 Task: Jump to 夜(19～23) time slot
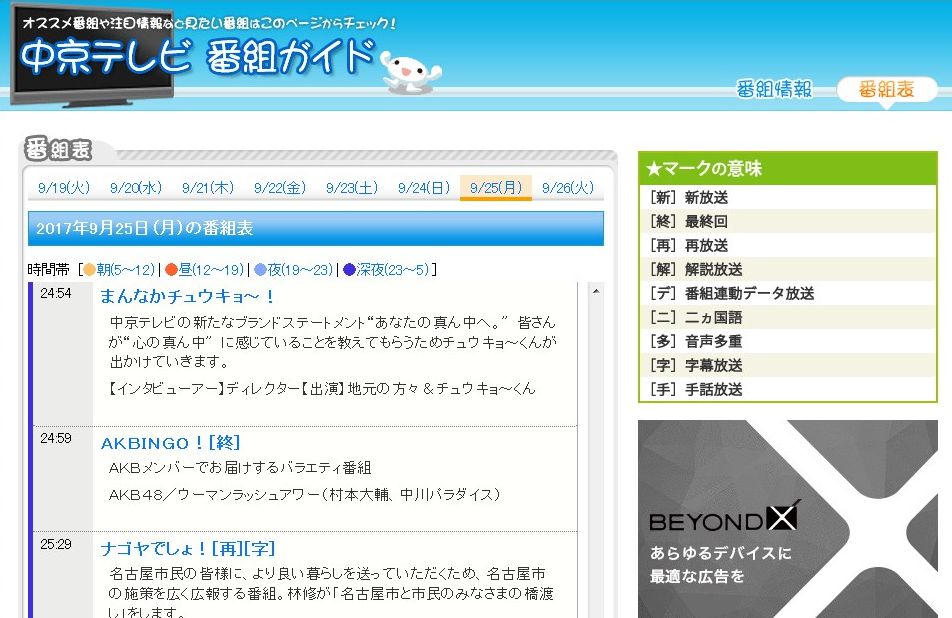click(300, 270)
